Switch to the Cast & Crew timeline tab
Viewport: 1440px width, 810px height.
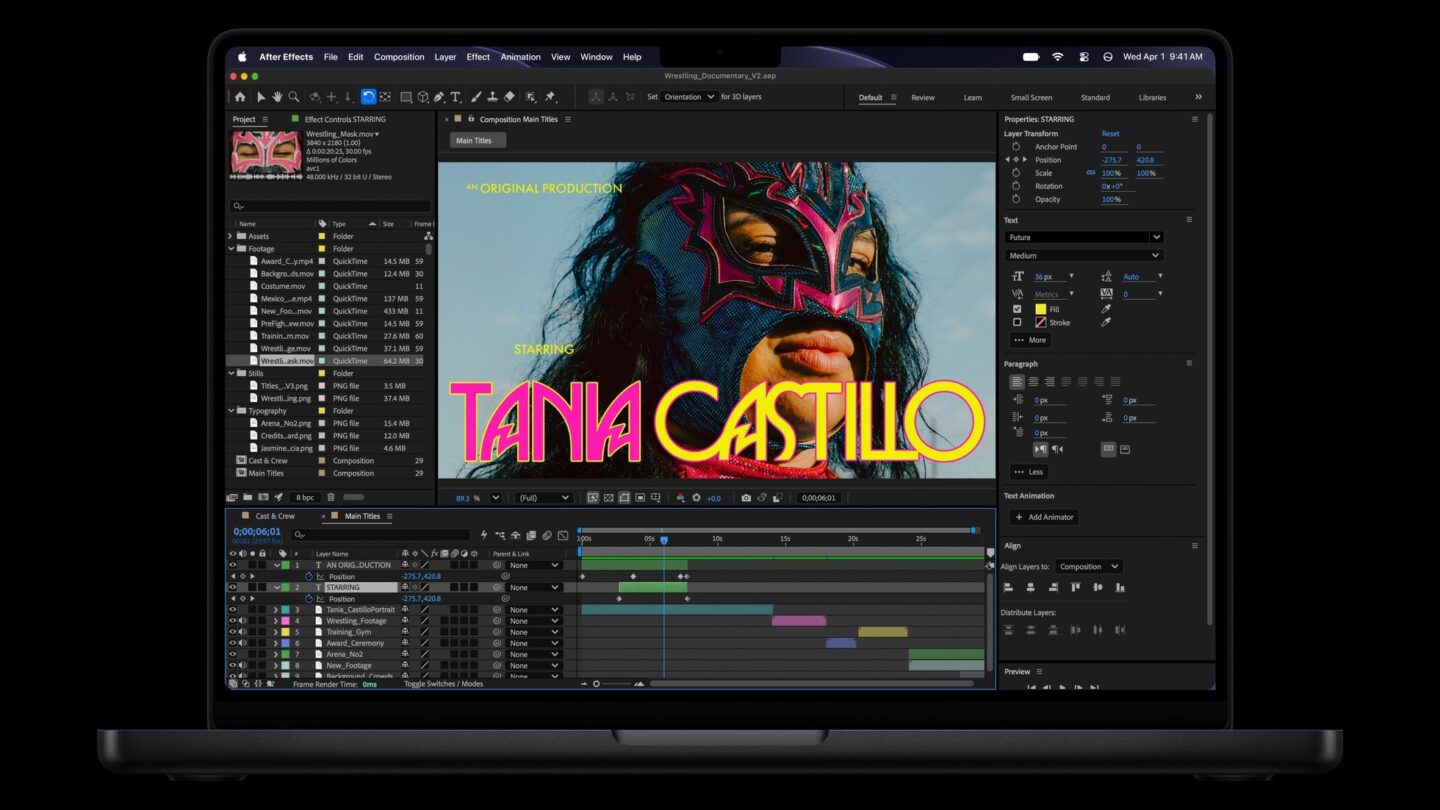coord(275,517)
